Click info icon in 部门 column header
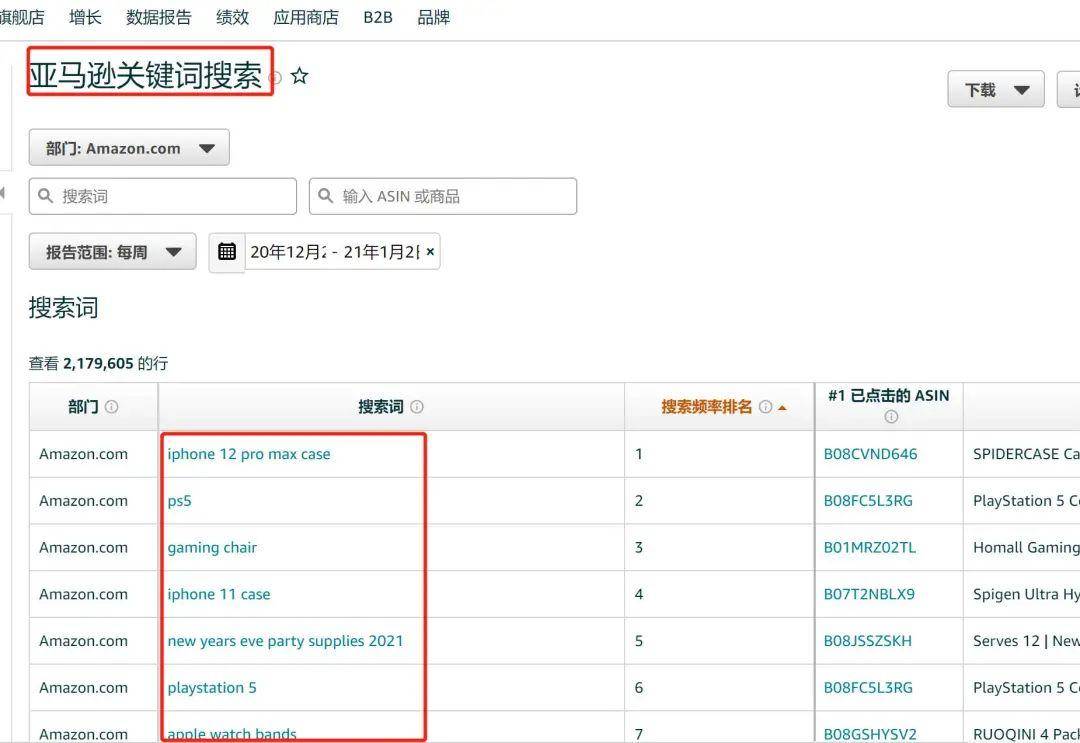The width and height of the screenshot is (1080, 743). [111, 406]
